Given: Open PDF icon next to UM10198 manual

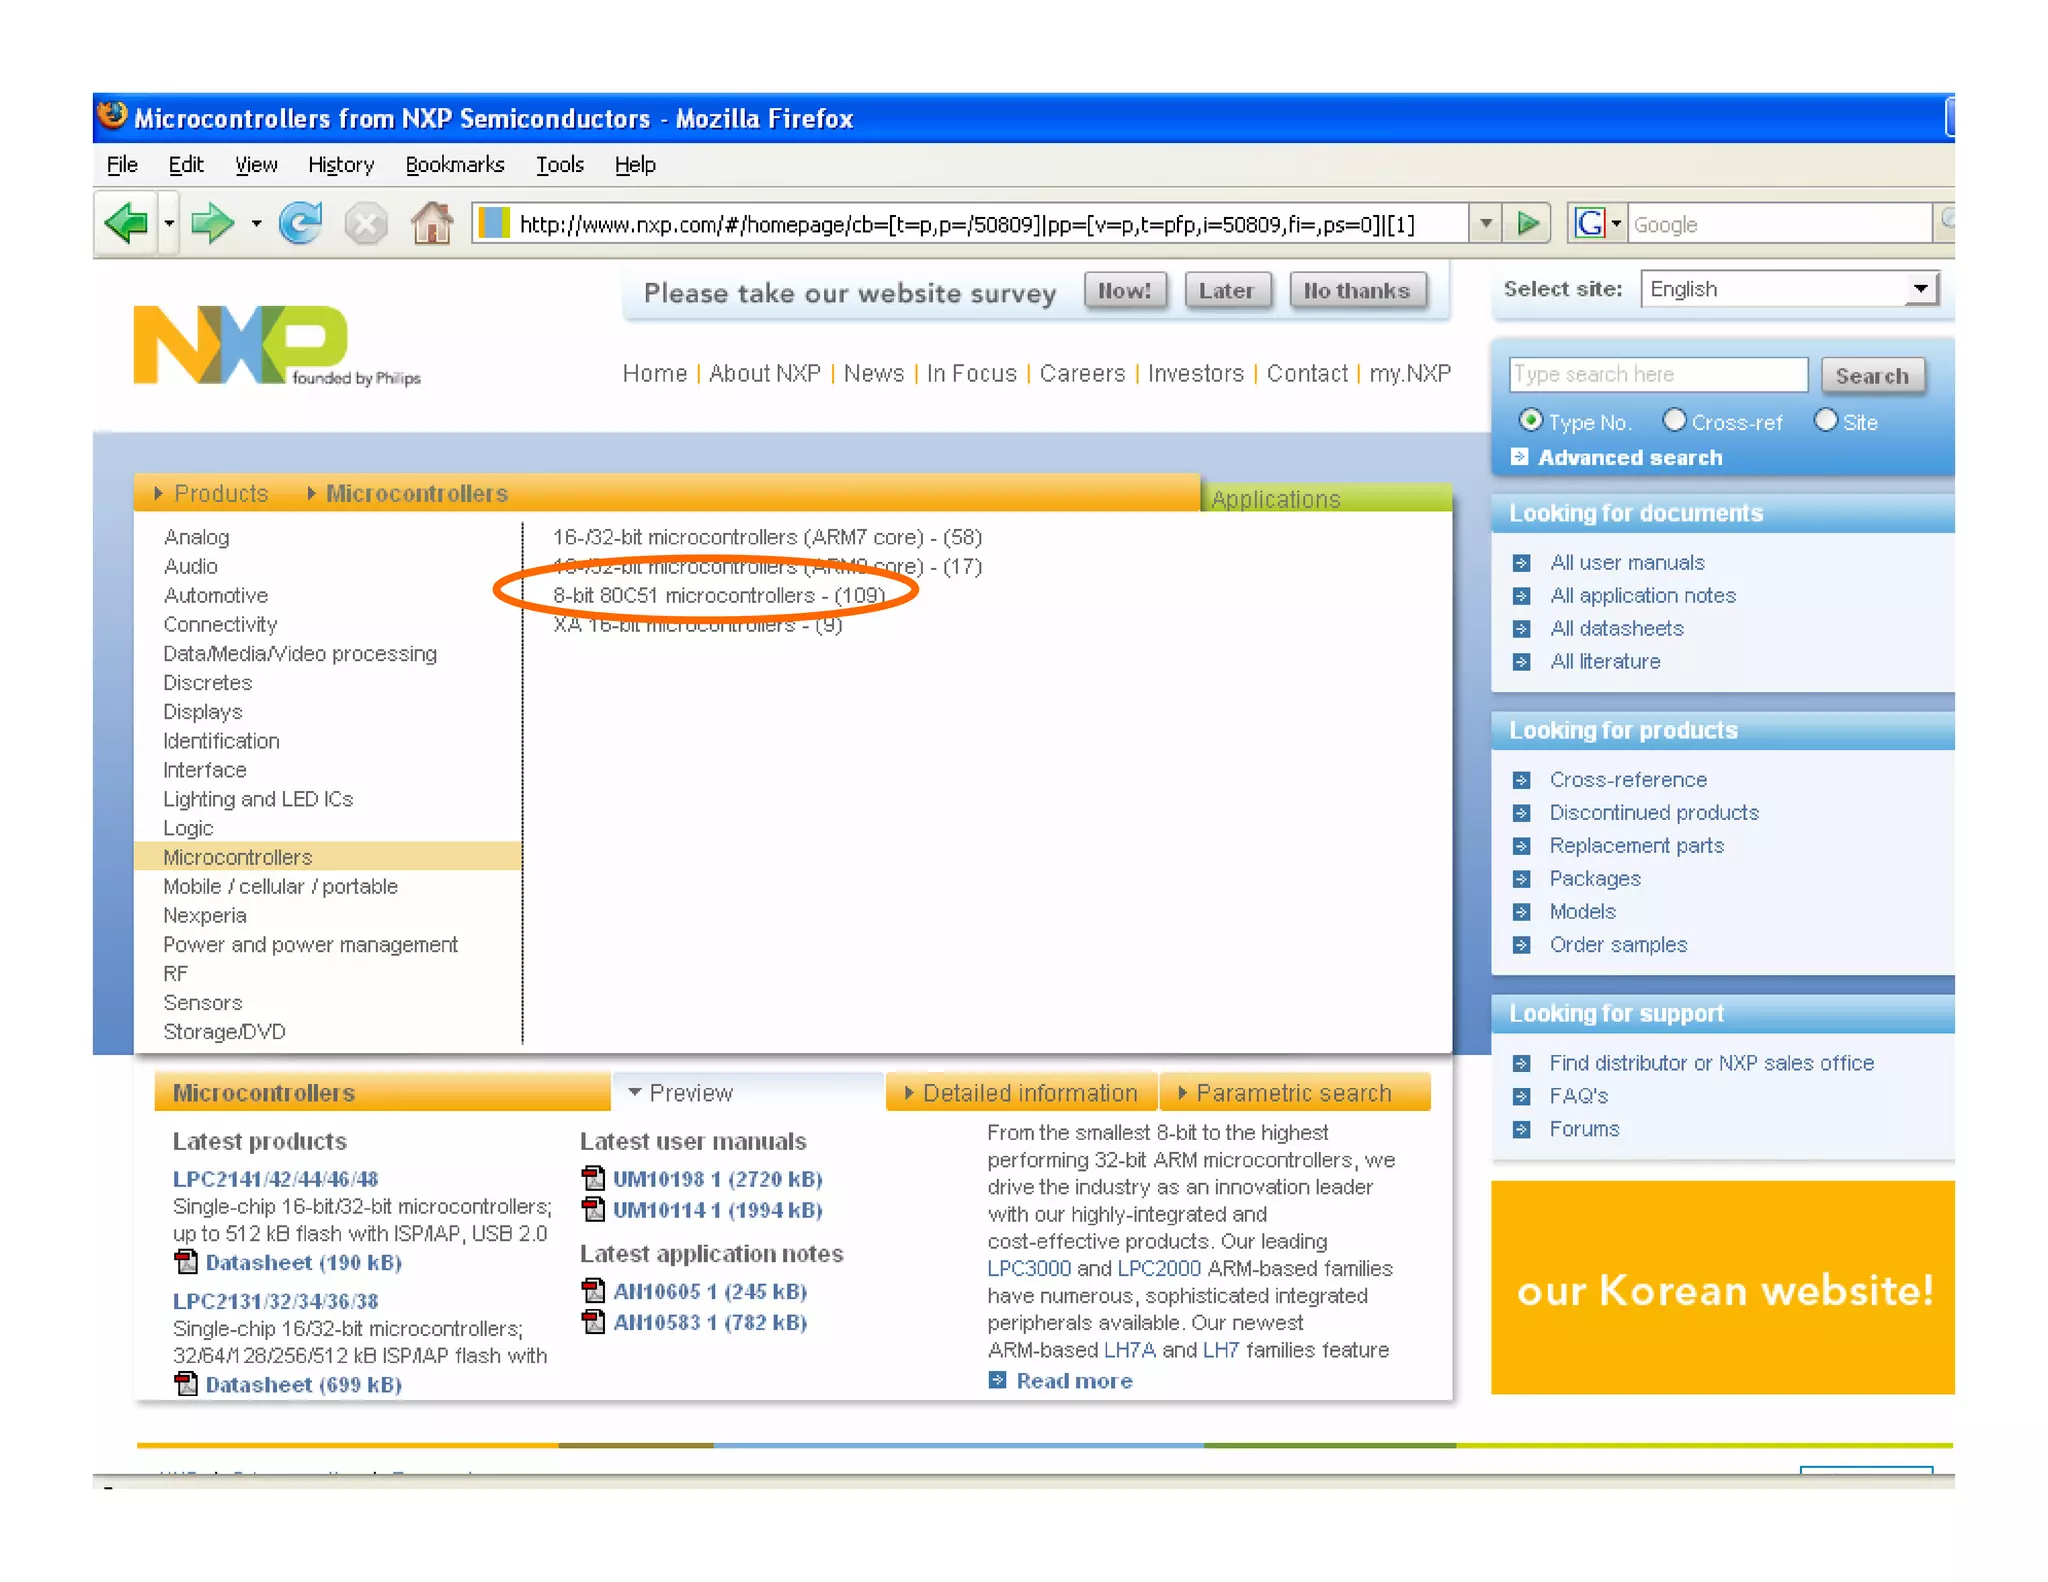Looking at the screenshot, I should click(593, 1179).
